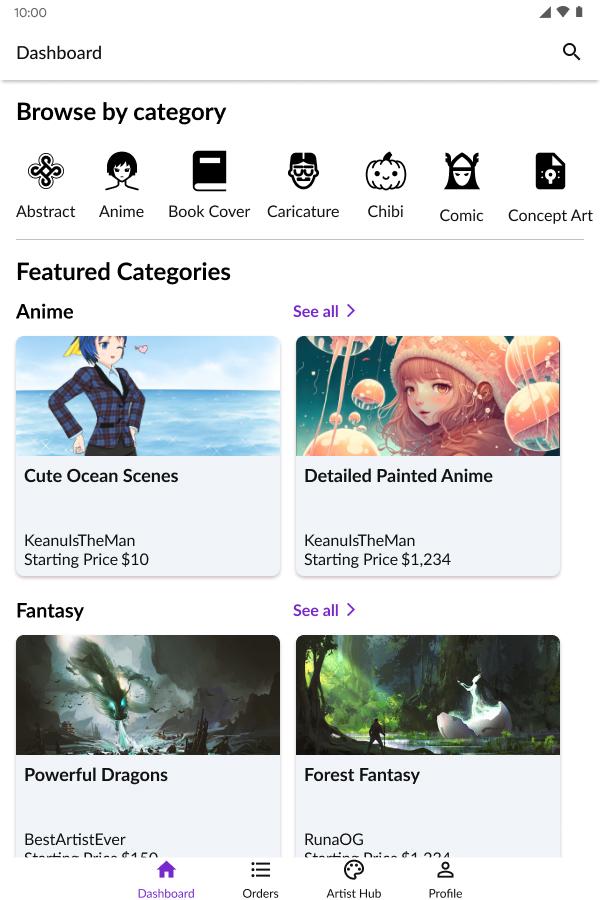The height and width of the screenshot is (900, 600).
Task: Click See all link for Anime
Action: [316, 311]
